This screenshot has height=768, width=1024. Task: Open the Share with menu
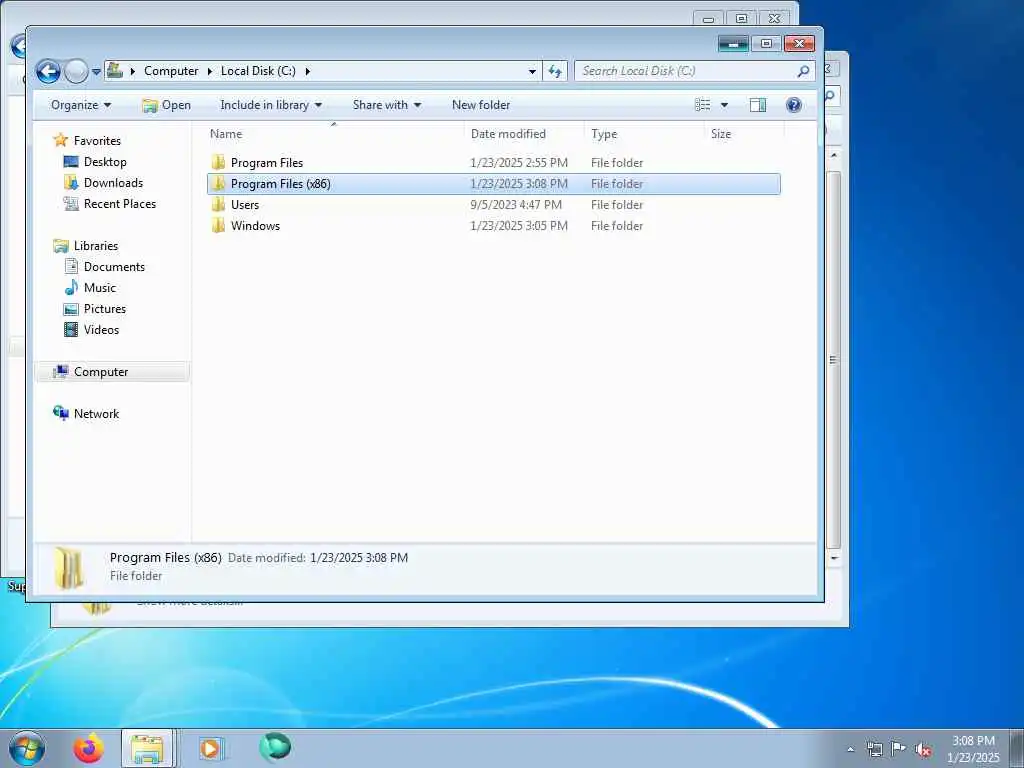click(387, 105)
